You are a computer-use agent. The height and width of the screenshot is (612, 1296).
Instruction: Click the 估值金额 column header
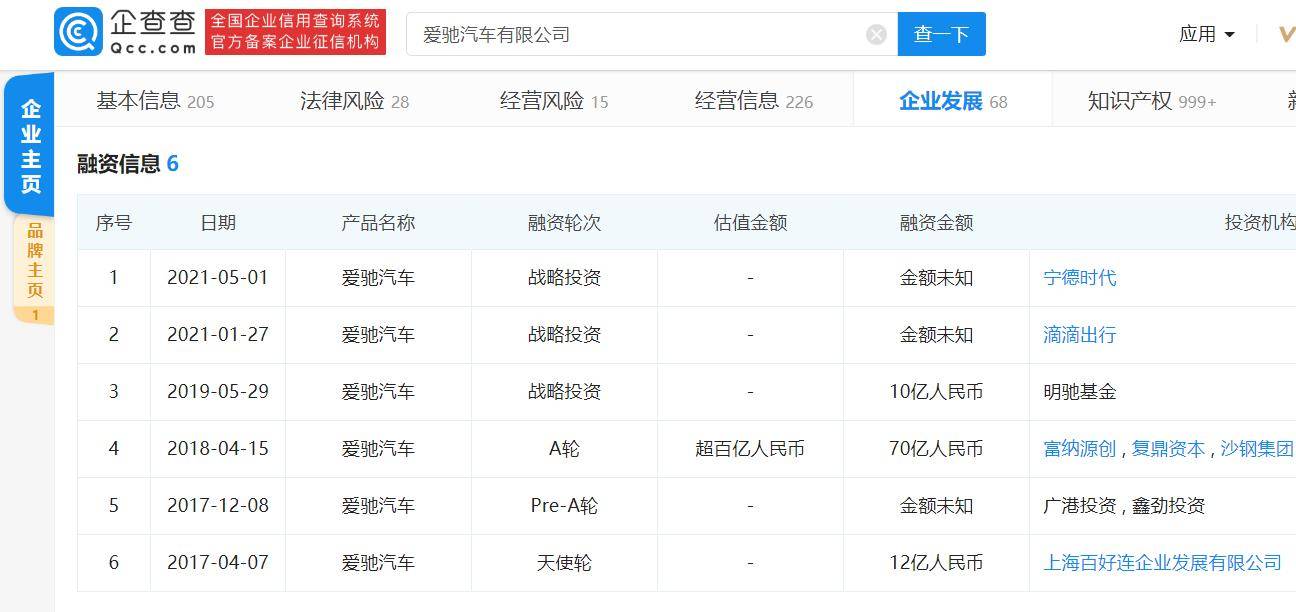750,222
